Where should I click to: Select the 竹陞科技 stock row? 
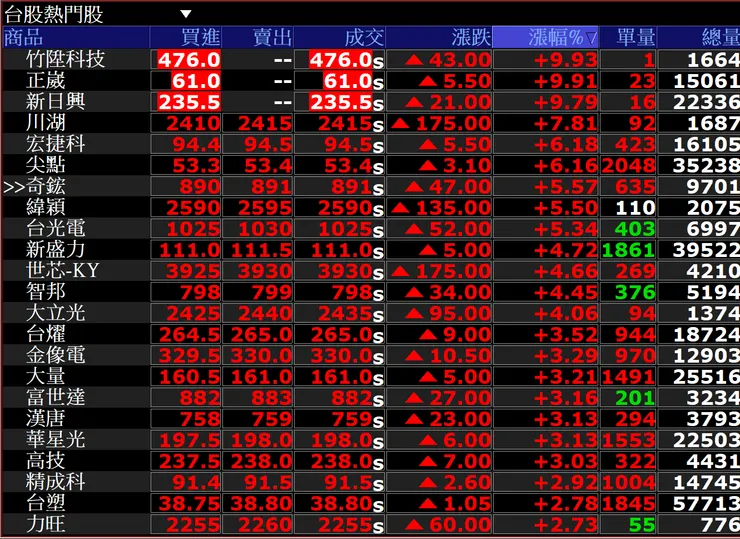(371, 60)
